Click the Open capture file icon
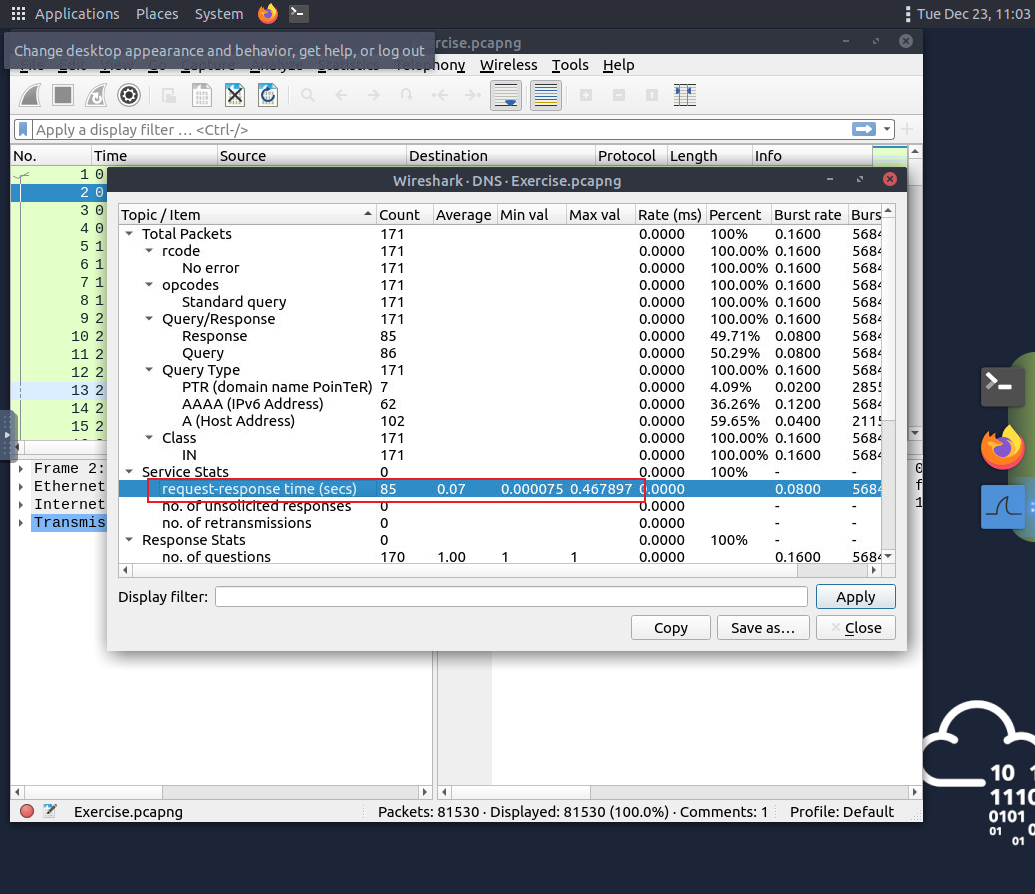This screenshot has height=894, width=1035. click(169, 96)
